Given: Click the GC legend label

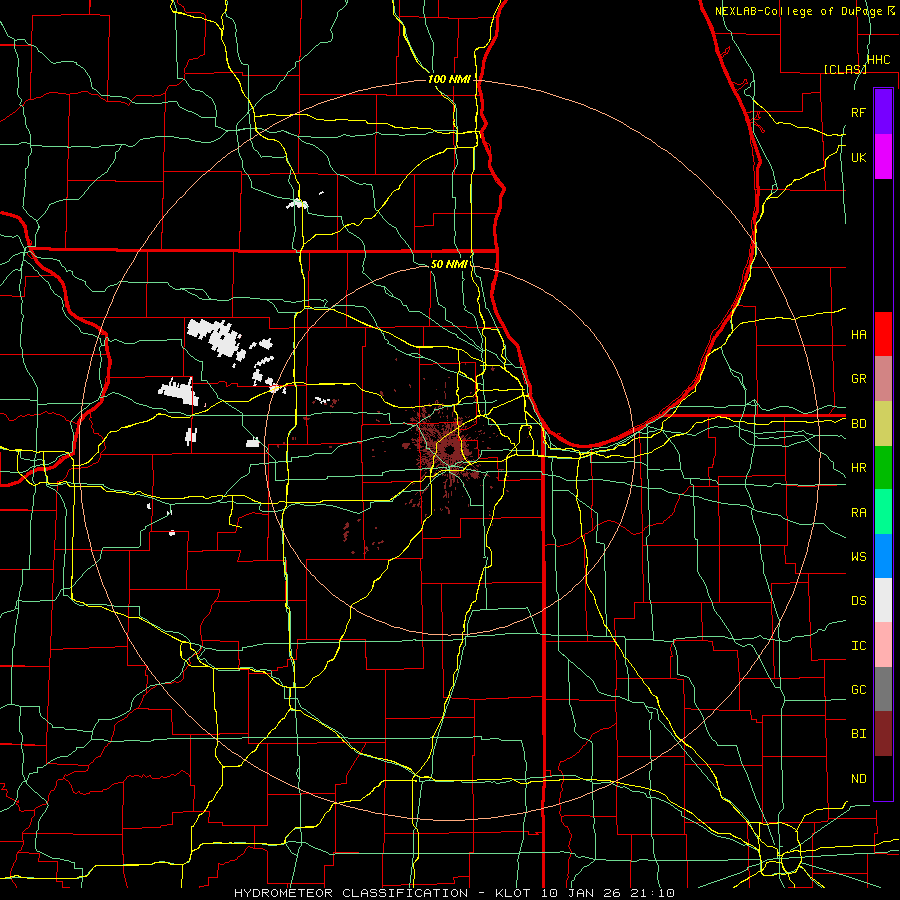Looking at the screenshot, I should point(858,689).
